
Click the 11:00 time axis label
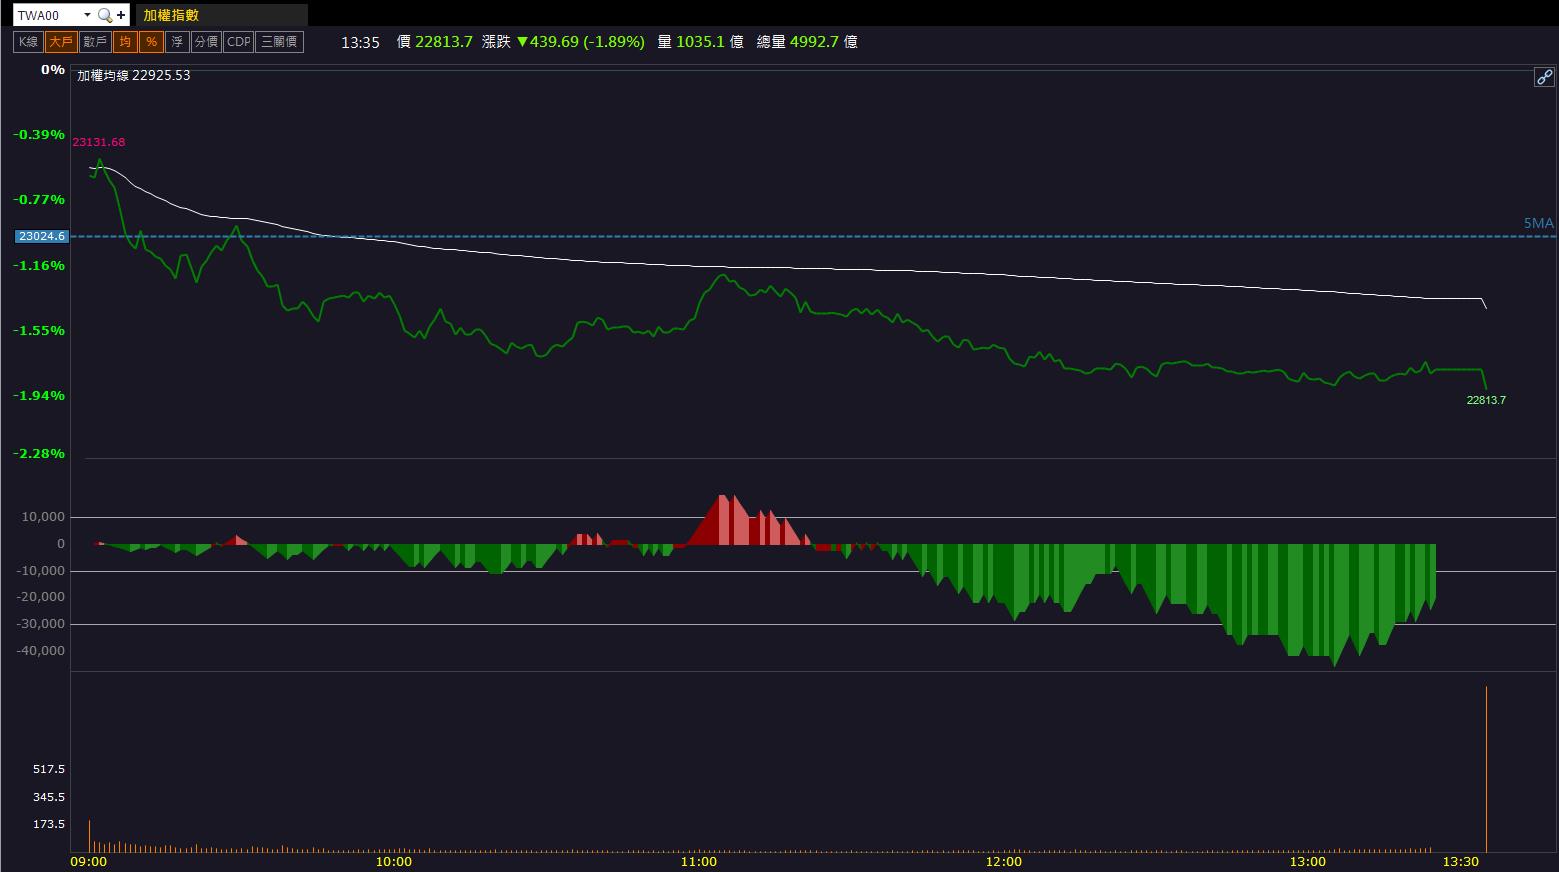pyautogui.click(x=698, y=861)
